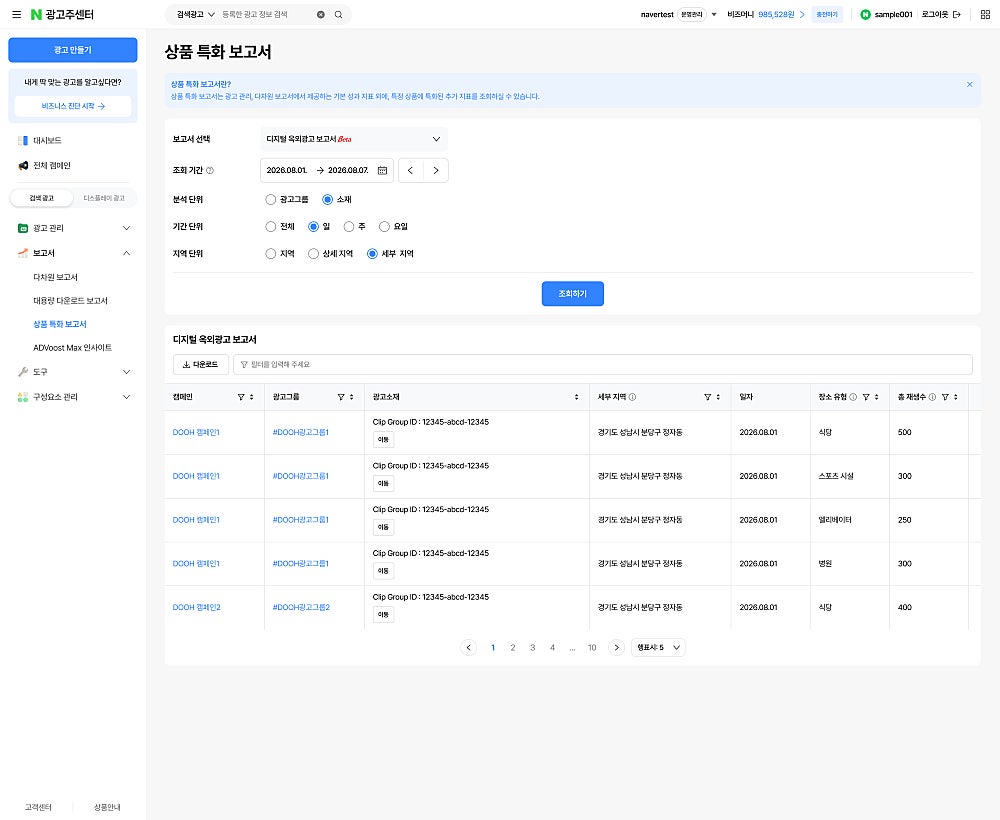
Task: Switch to the 디스플레이 광고 tab
Action: 104,198
